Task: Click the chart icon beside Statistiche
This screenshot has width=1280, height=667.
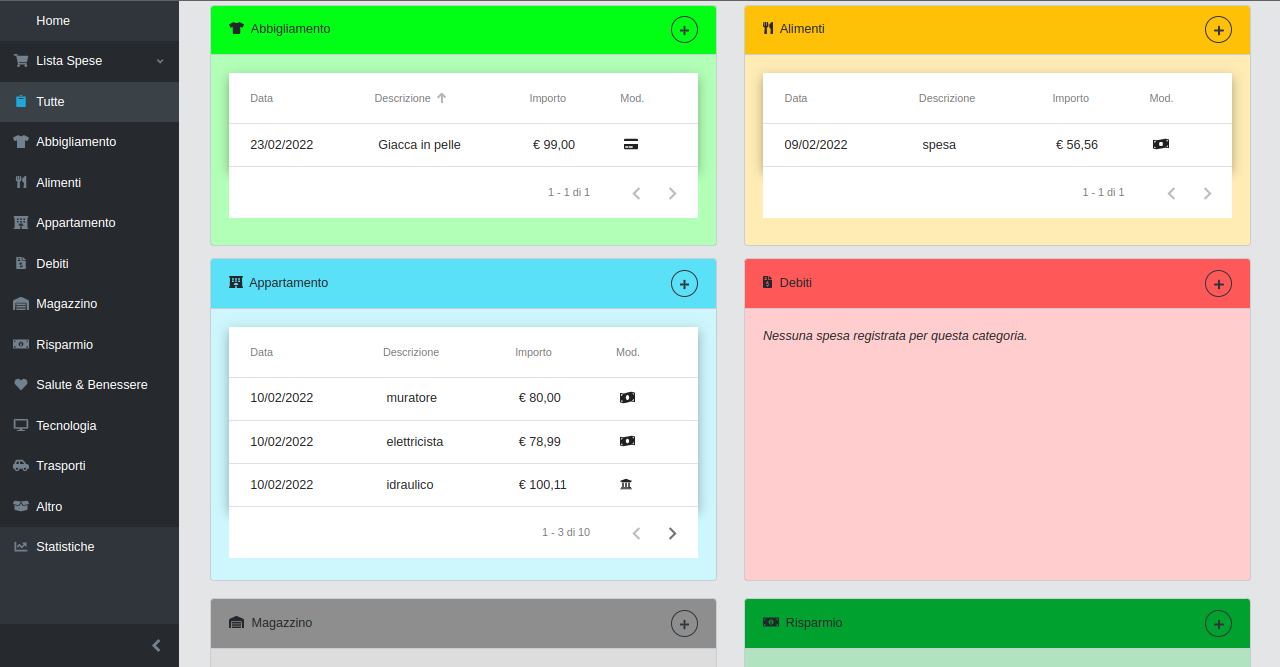Action: pos(21,547)
